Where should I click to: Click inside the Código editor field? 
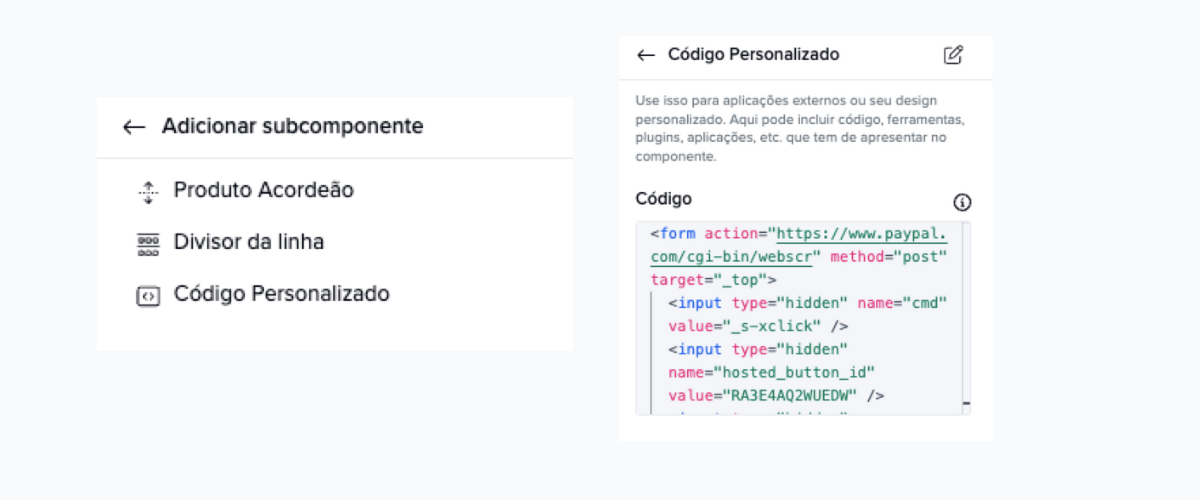tap(803, 318)
